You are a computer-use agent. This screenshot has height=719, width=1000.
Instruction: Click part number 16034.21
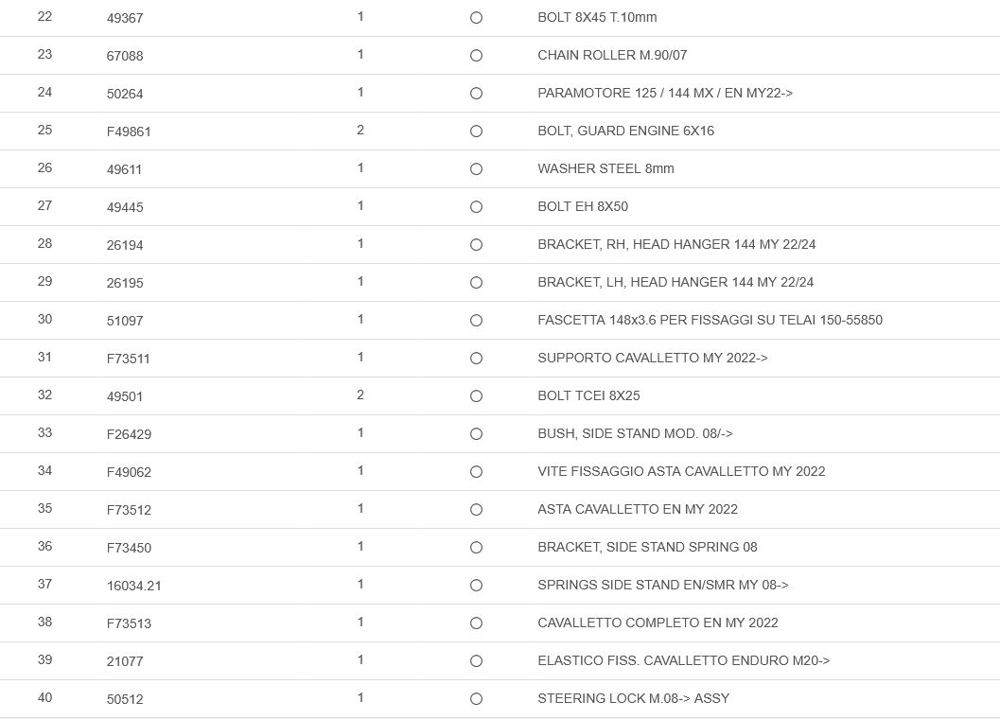pos(134,586)
